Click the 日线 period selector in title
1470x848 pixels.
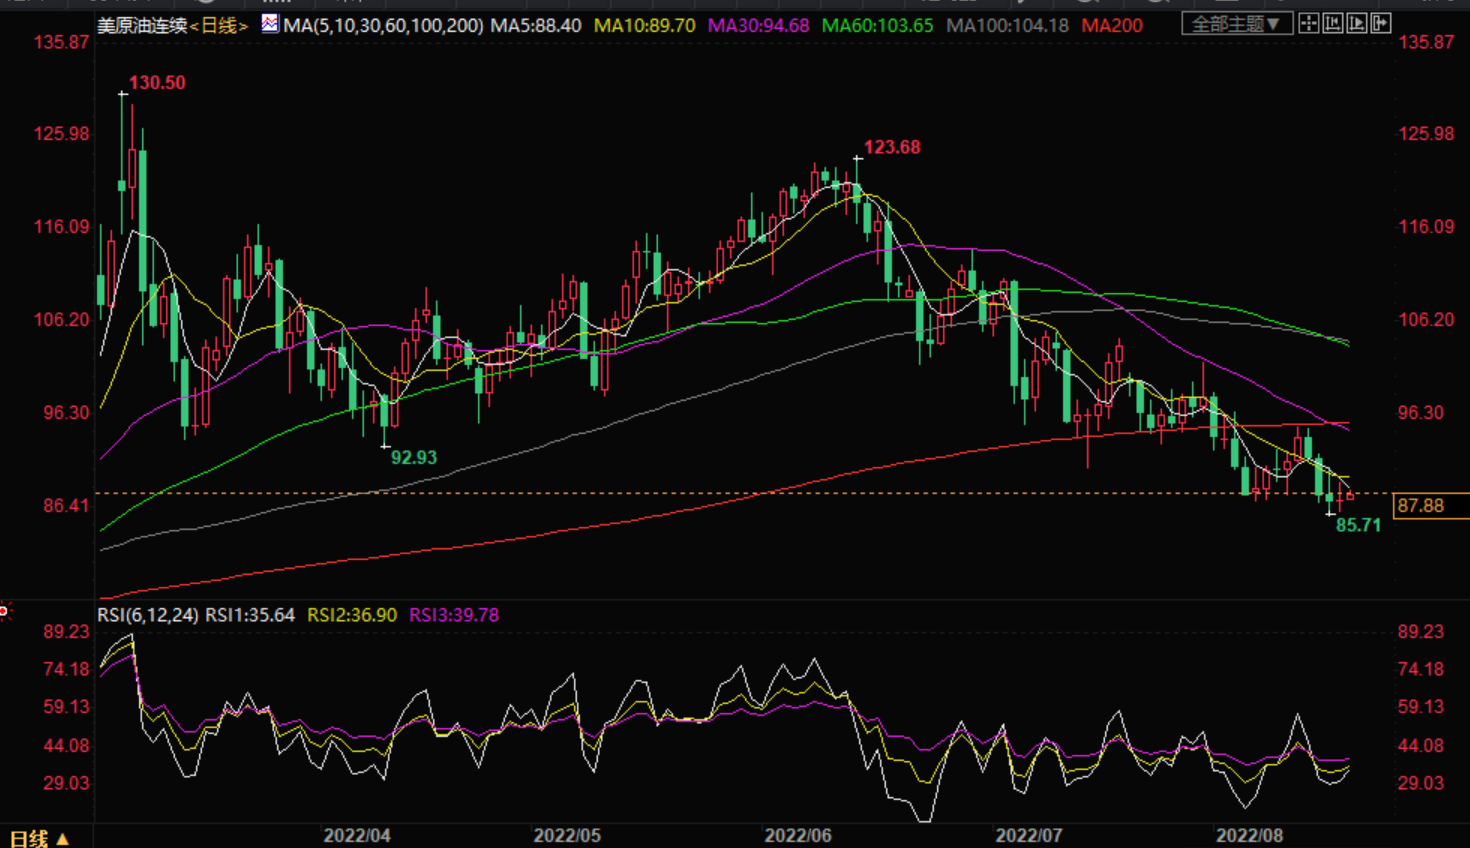coord(219,25)
